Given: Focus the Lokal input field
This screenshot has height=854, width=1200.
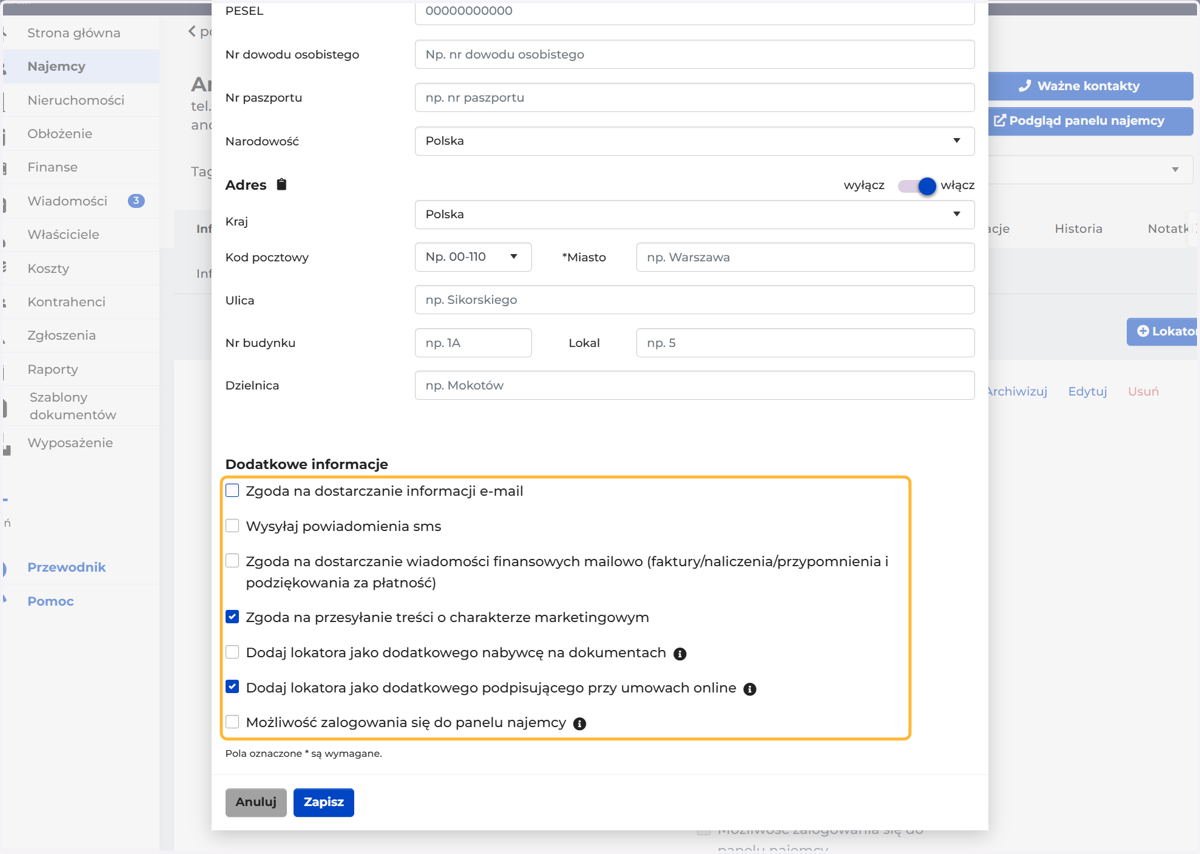Looking at the screenshot, I should [805, 342].
